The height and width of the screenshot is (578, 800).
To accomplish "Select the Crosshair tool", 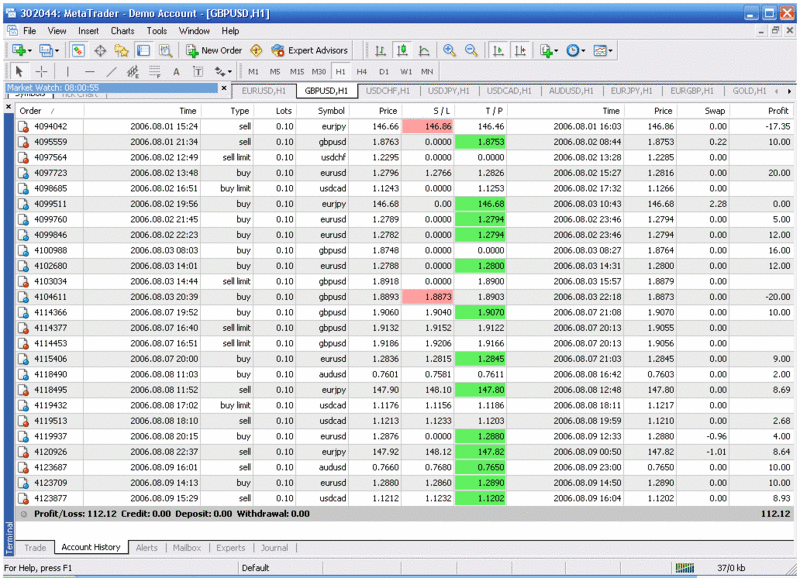I will (x=41, y=71).
